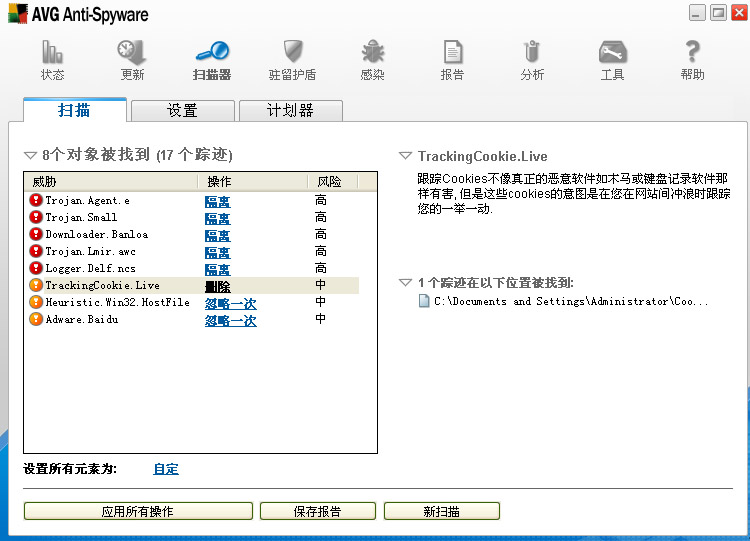
Task: Change the 隔离 action for Downloader.Banloa
Action: (x=218, y=236)
